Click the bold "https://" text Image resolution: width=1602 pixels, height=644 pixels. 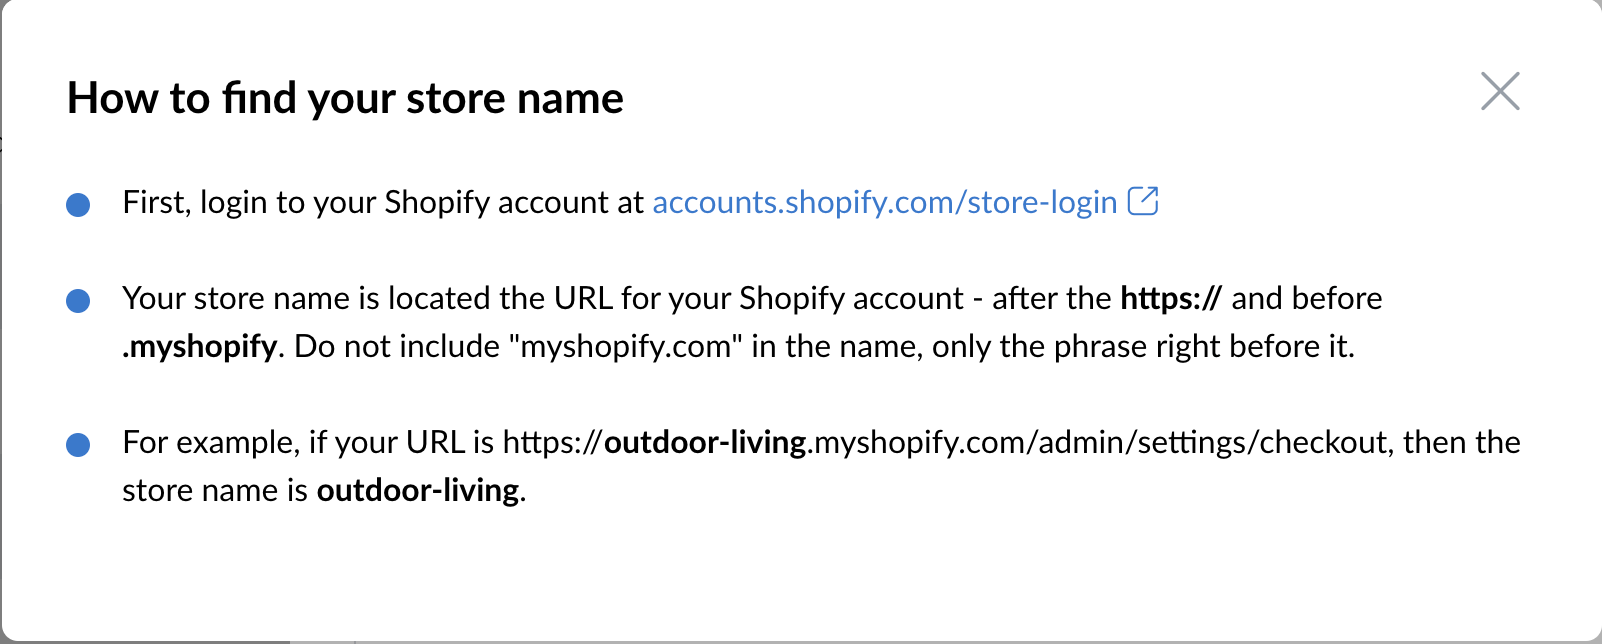(x=1170, y=299)
